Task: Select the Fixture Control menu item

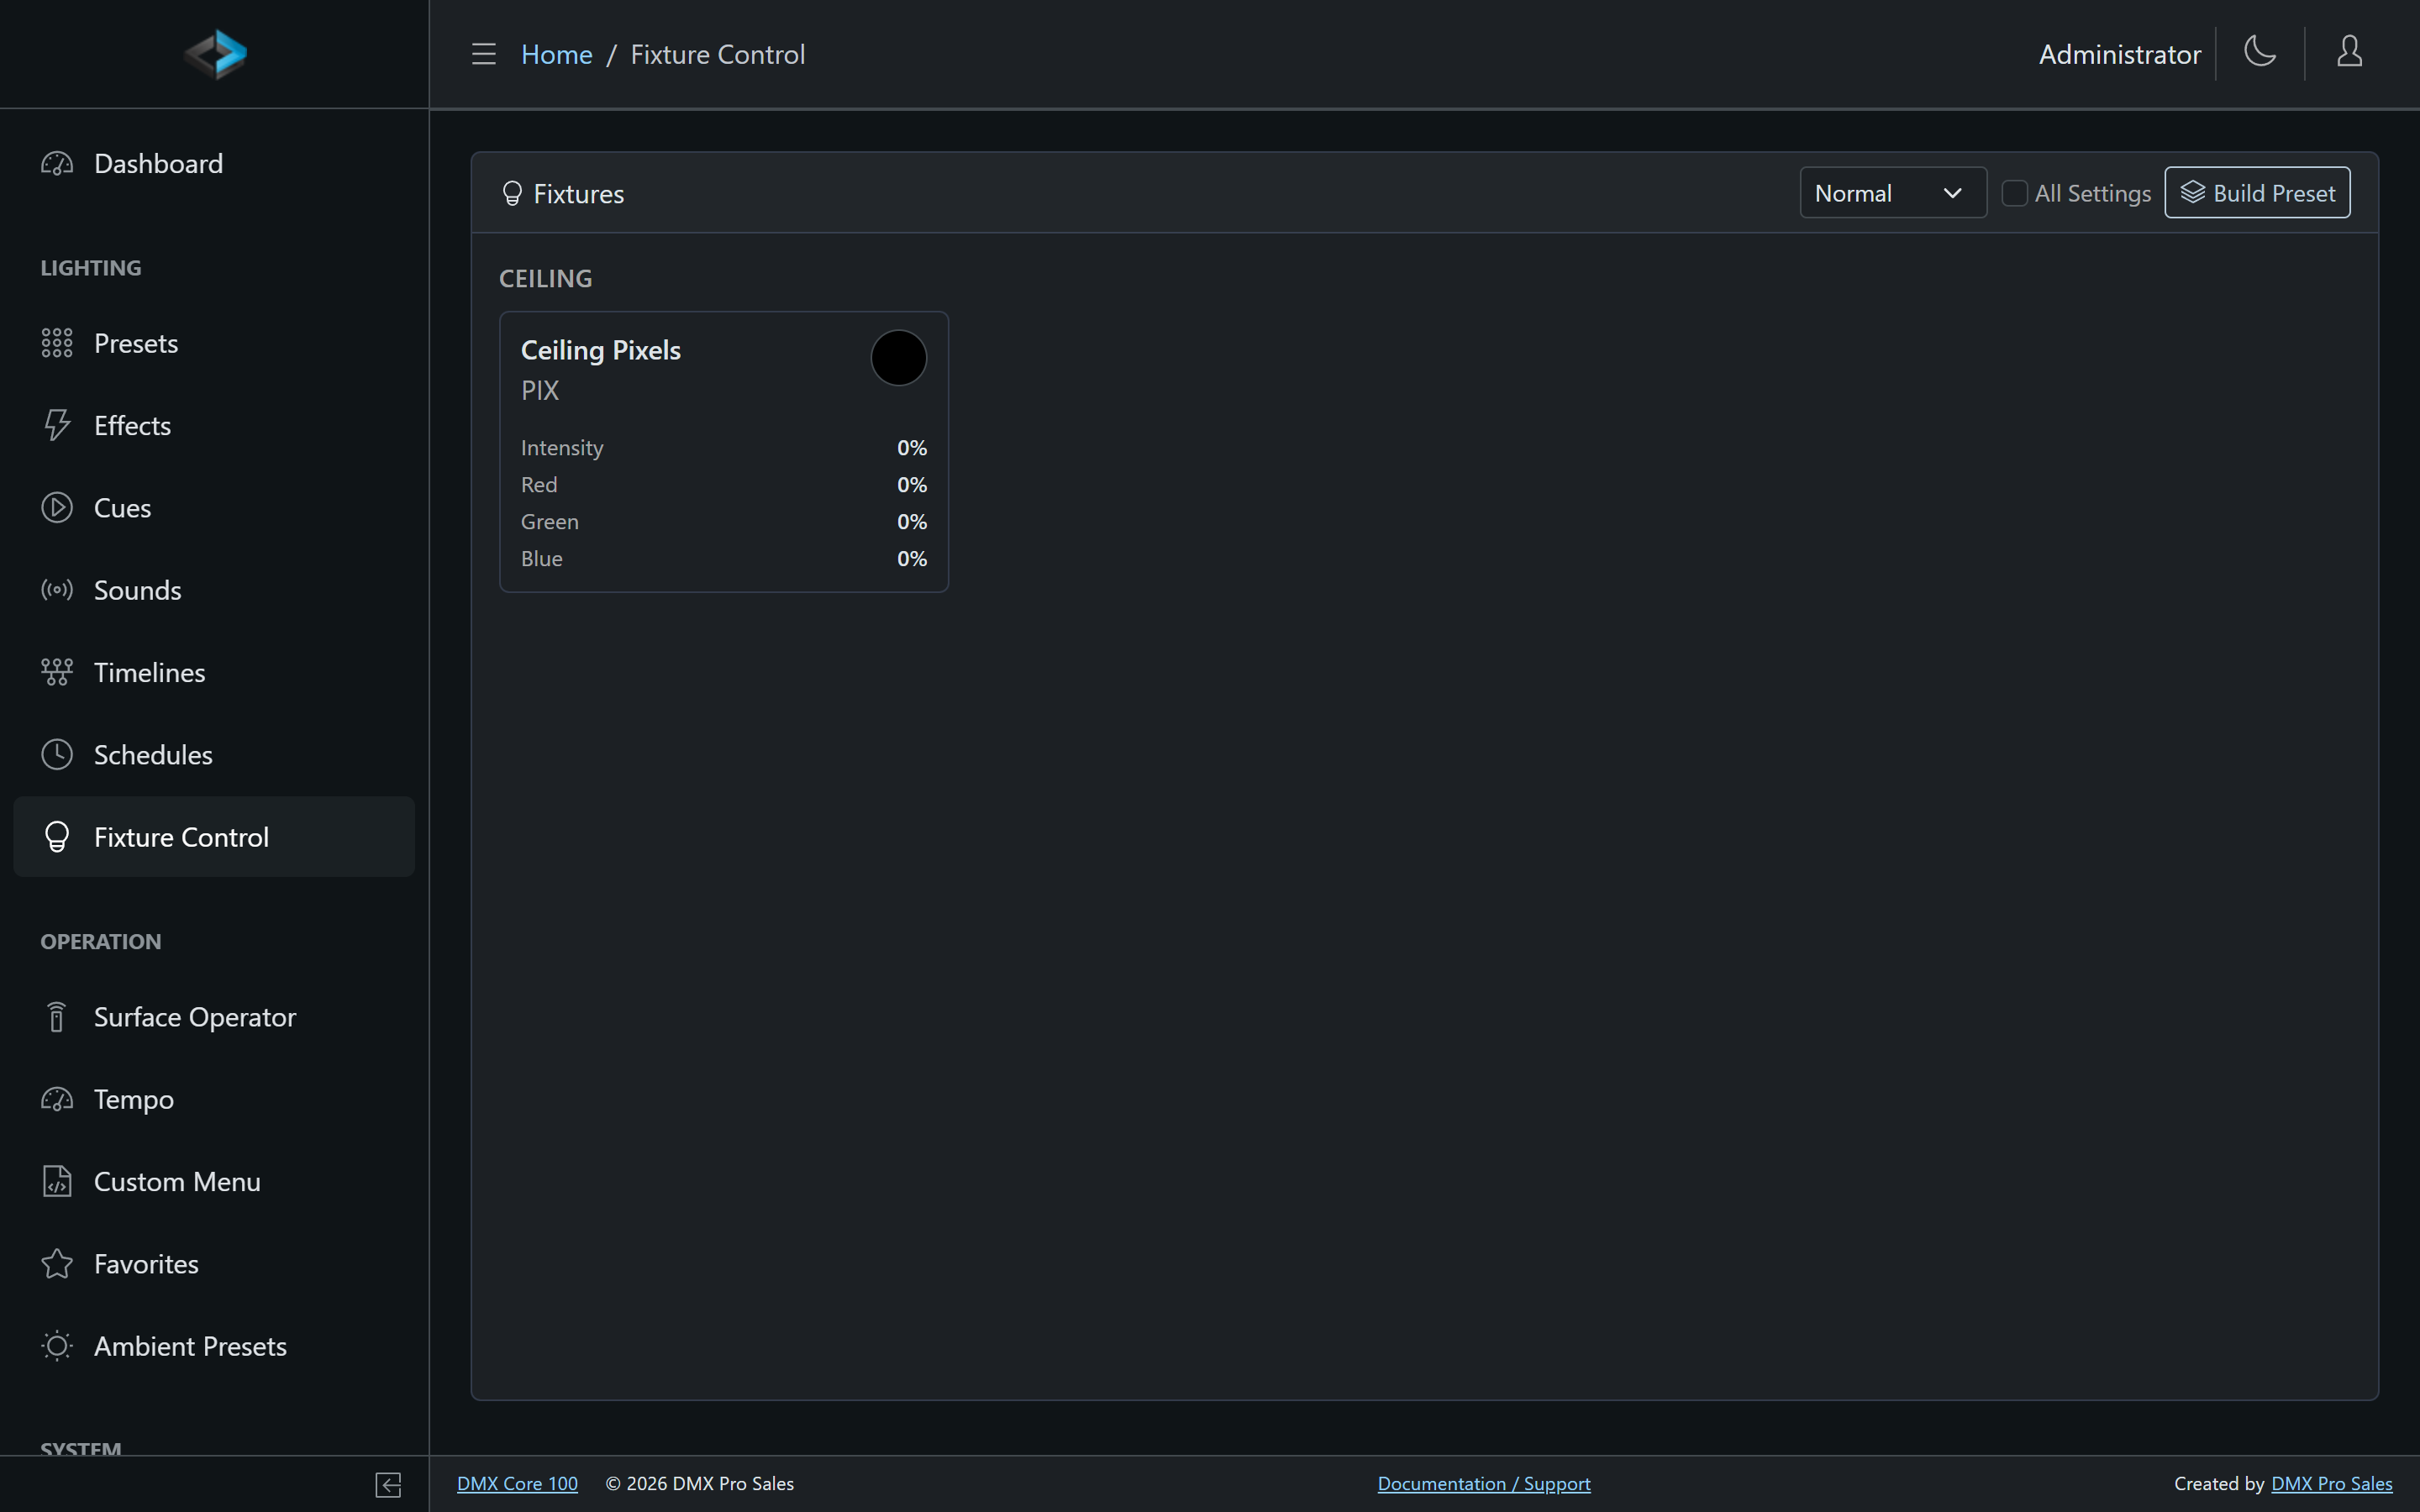Action: click(214, 837)
